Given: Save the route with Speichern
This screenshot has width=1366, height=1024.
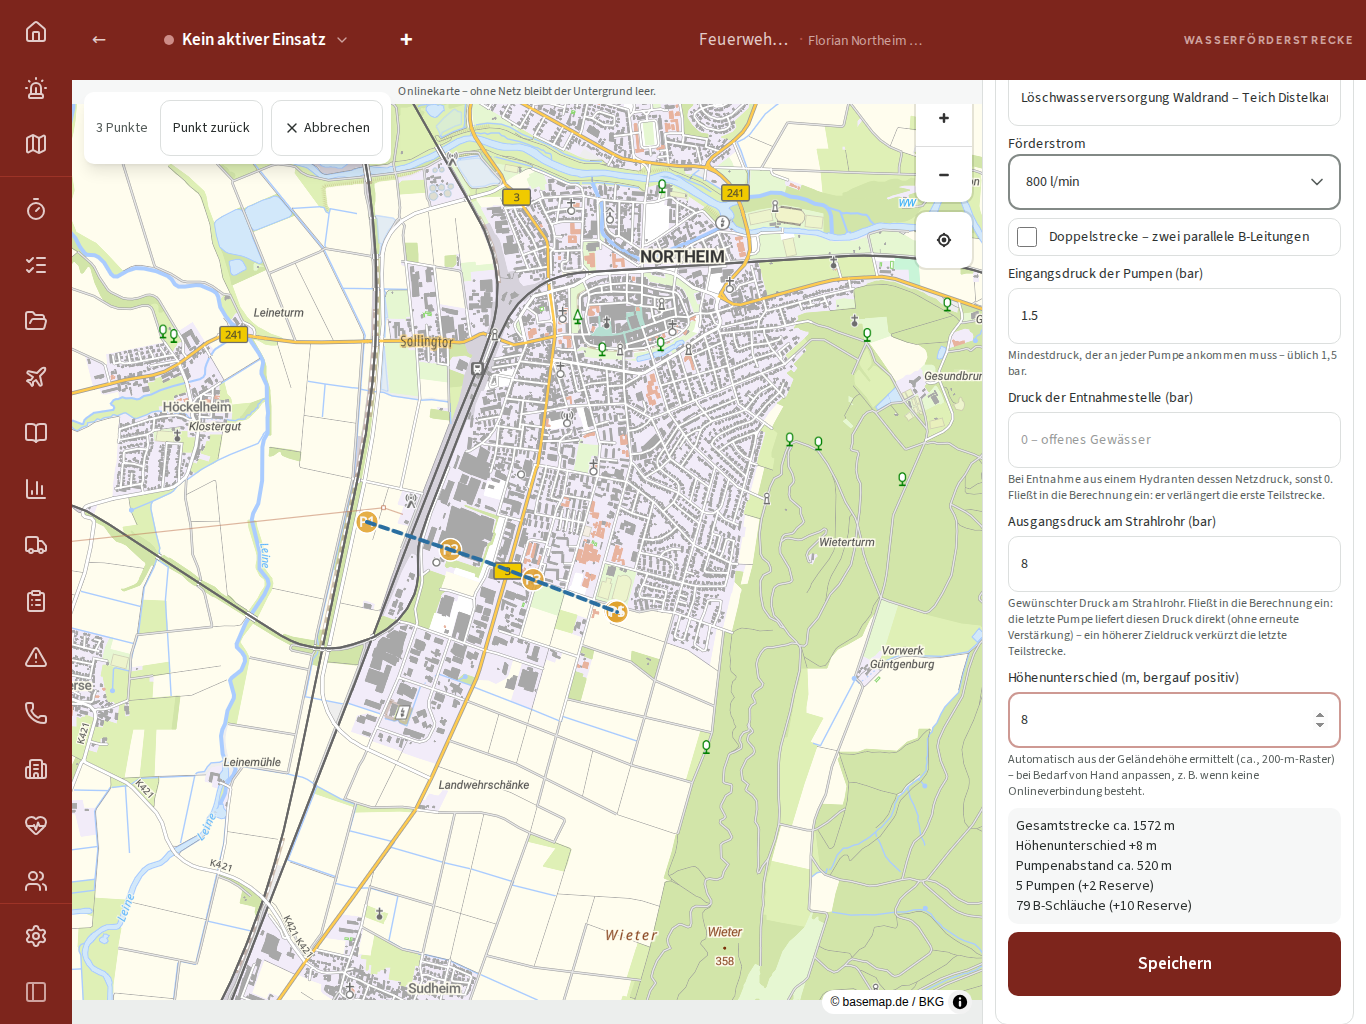Looking at the screenshot, I should point(1174,964).
